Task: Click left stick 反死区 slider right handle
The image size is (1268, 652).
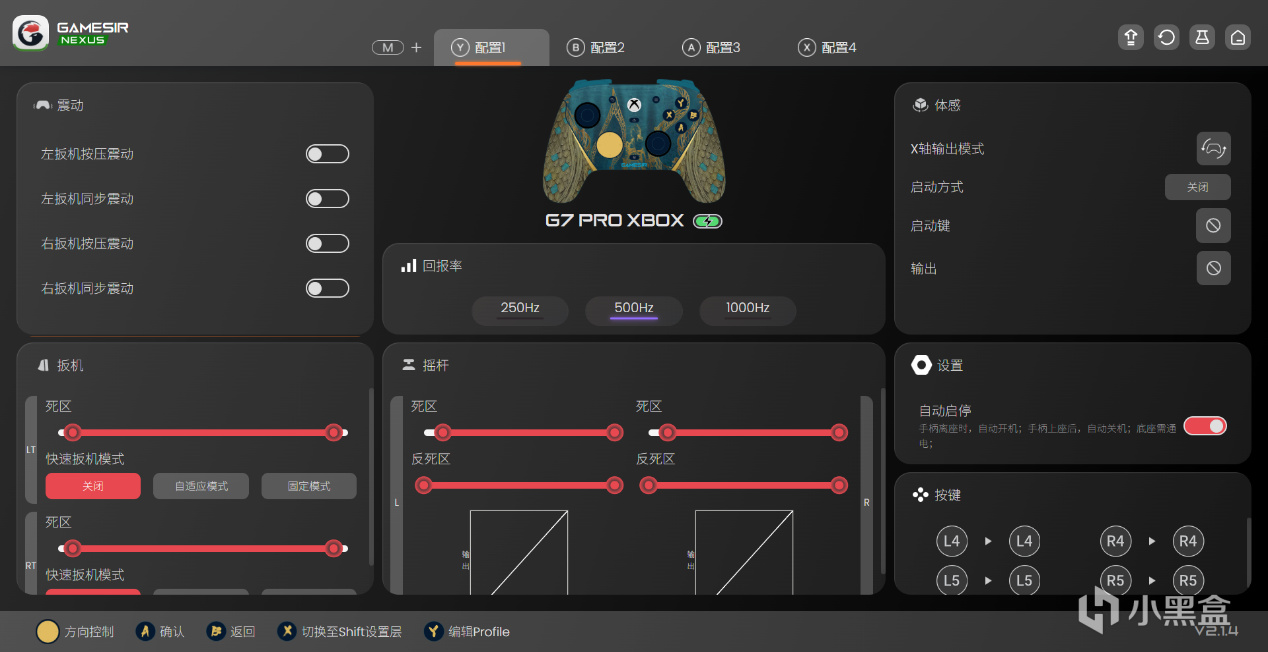Action: pyautogui.click(x=615, y=485)
